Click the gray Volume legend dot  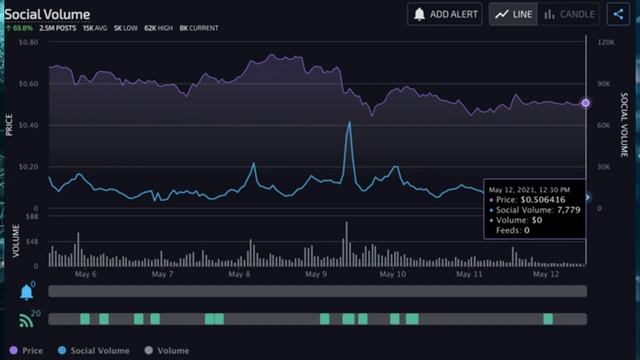[x=149, y=350]
